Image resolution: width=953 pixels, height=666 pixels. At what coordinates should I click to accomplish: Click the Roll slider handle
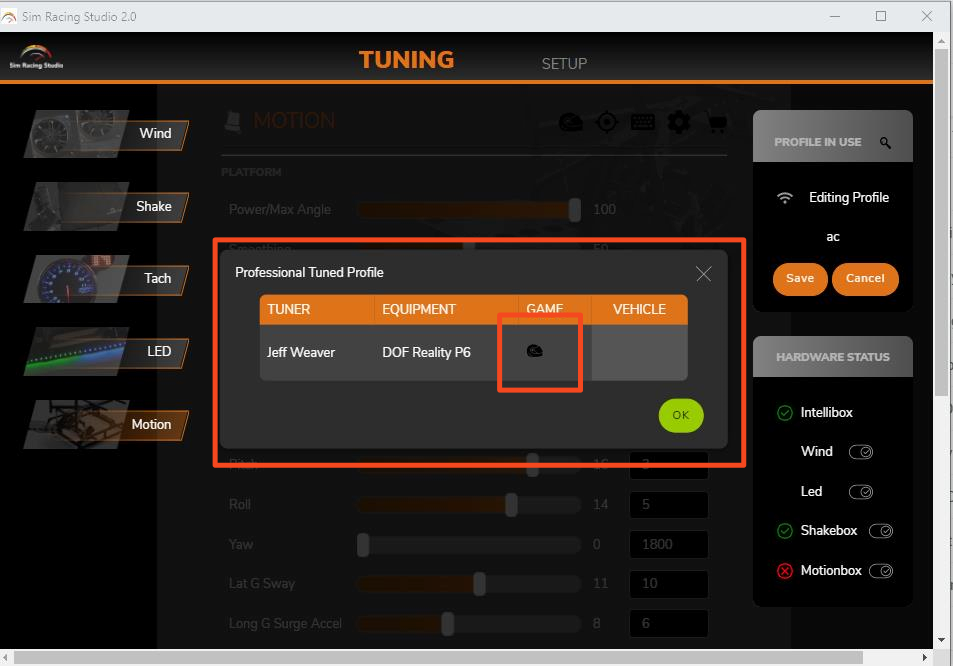click(512, 505)
